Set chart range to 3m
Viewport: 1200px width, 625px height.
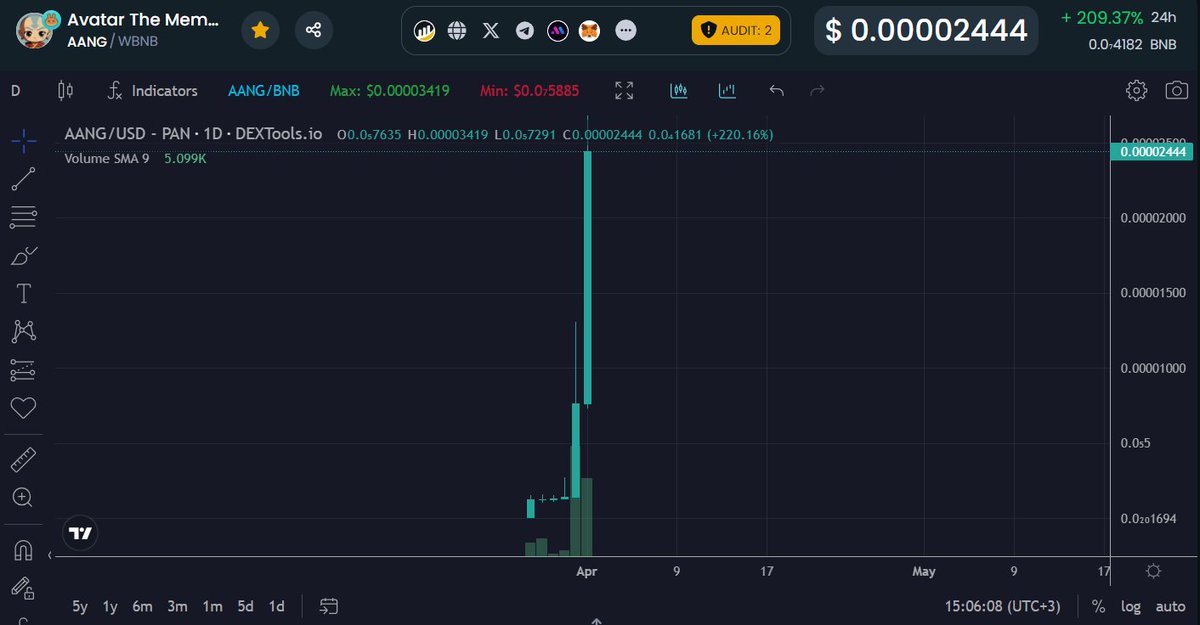tap(177, 606)
